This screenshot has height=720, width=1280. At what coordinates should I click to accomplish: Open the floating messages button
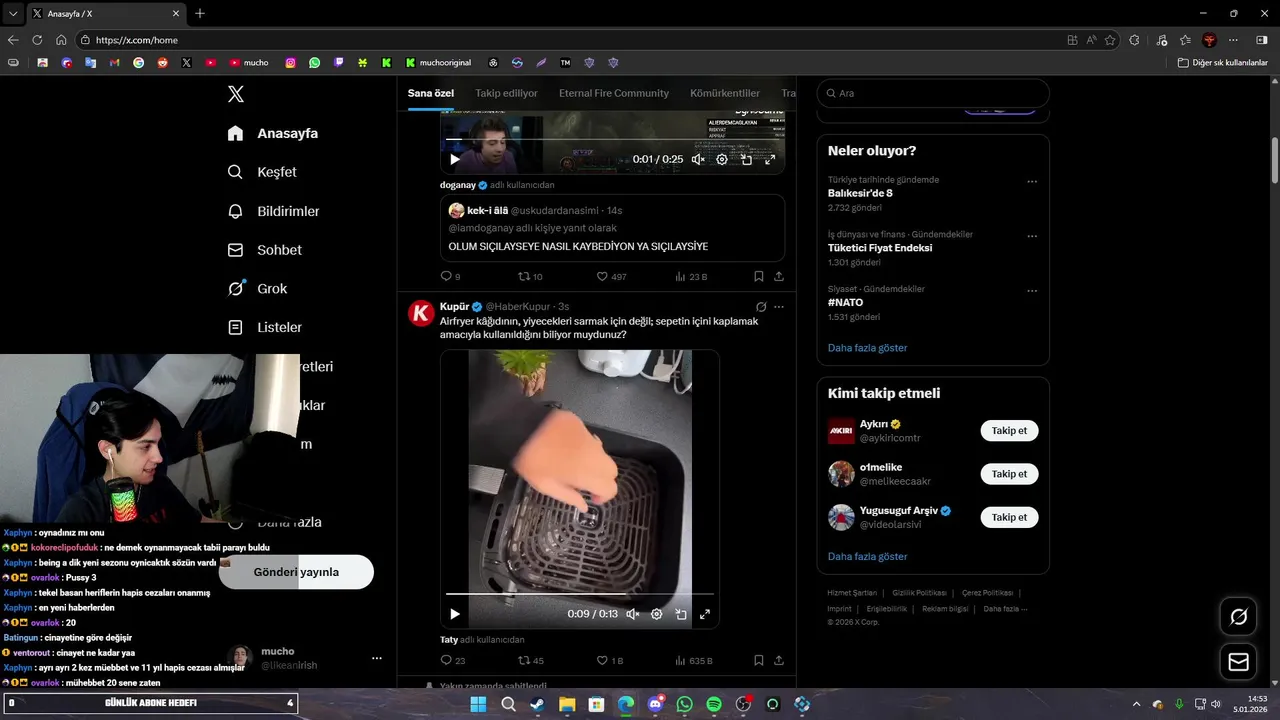1238,662
